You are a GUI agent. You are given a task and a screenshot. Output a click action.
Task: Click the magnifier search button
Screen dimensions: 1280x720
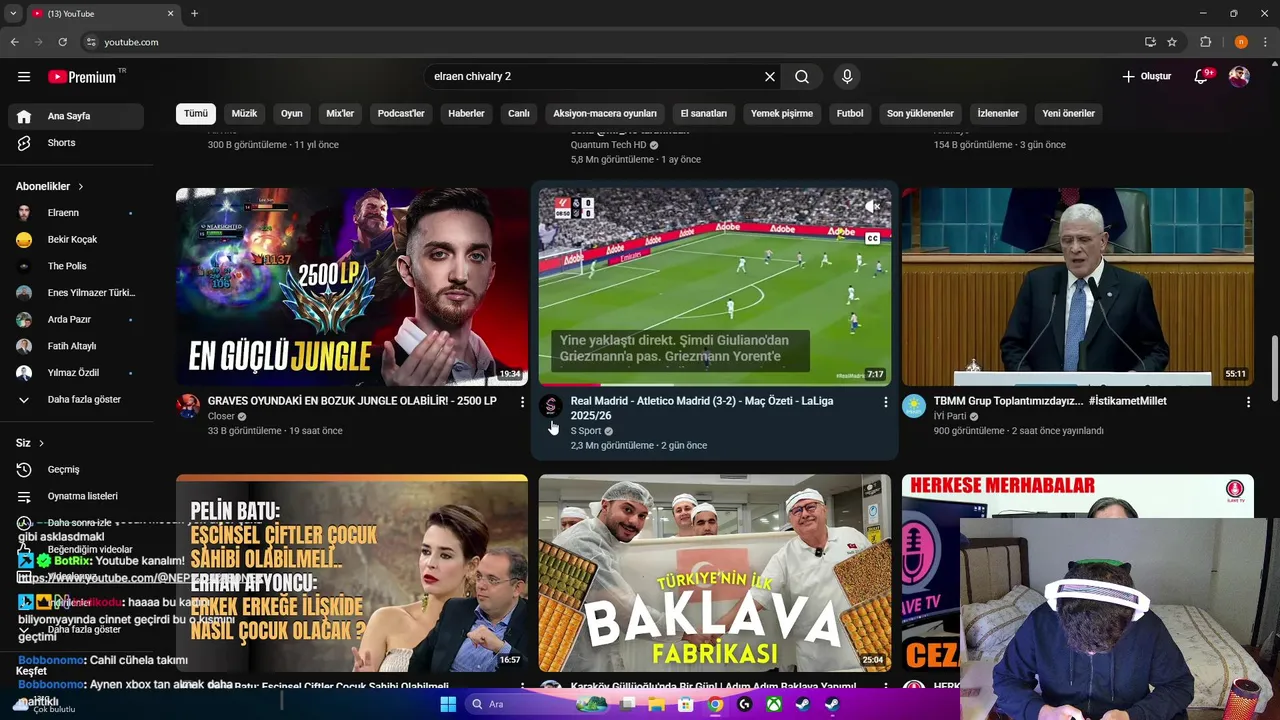point(802,77)
